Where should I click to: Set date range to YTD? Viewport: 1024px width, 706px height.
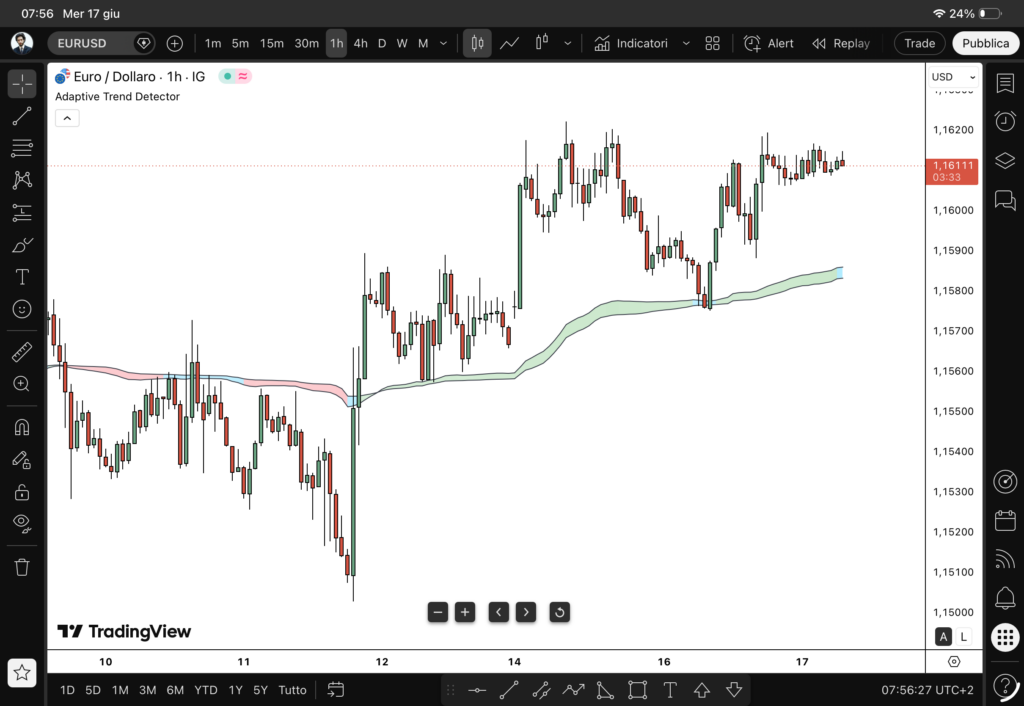tap(206, 690)
